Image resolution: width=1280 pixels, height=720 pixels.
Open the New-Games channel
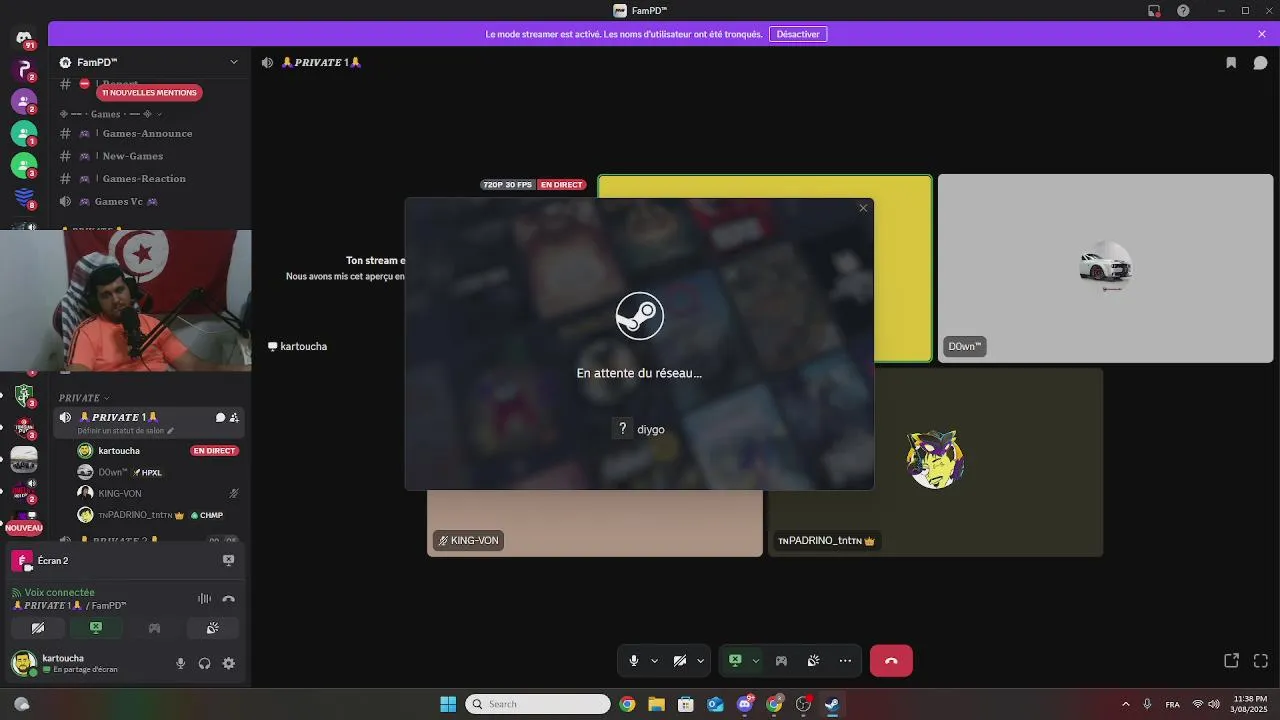pyautogui.click(x=148, y=156)
